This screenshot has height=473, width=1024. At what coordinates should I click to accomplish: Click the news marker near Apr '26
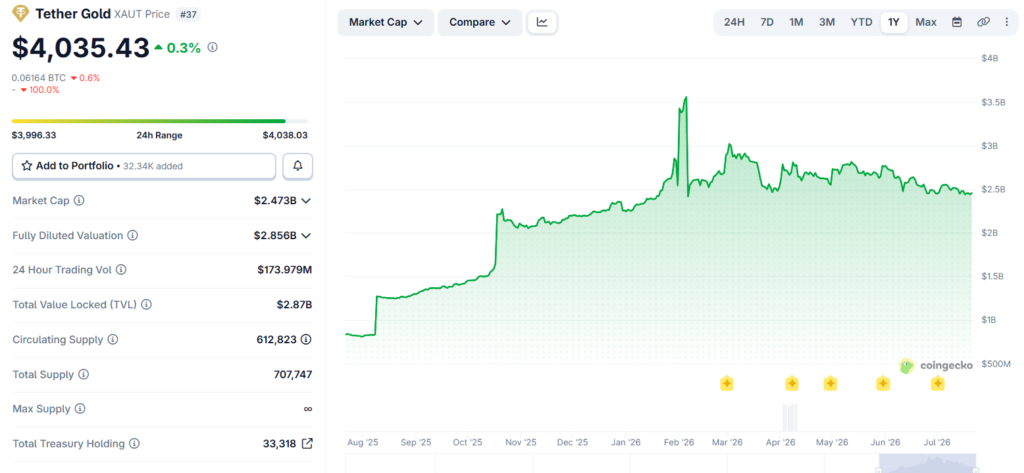(x=792, y=383)
